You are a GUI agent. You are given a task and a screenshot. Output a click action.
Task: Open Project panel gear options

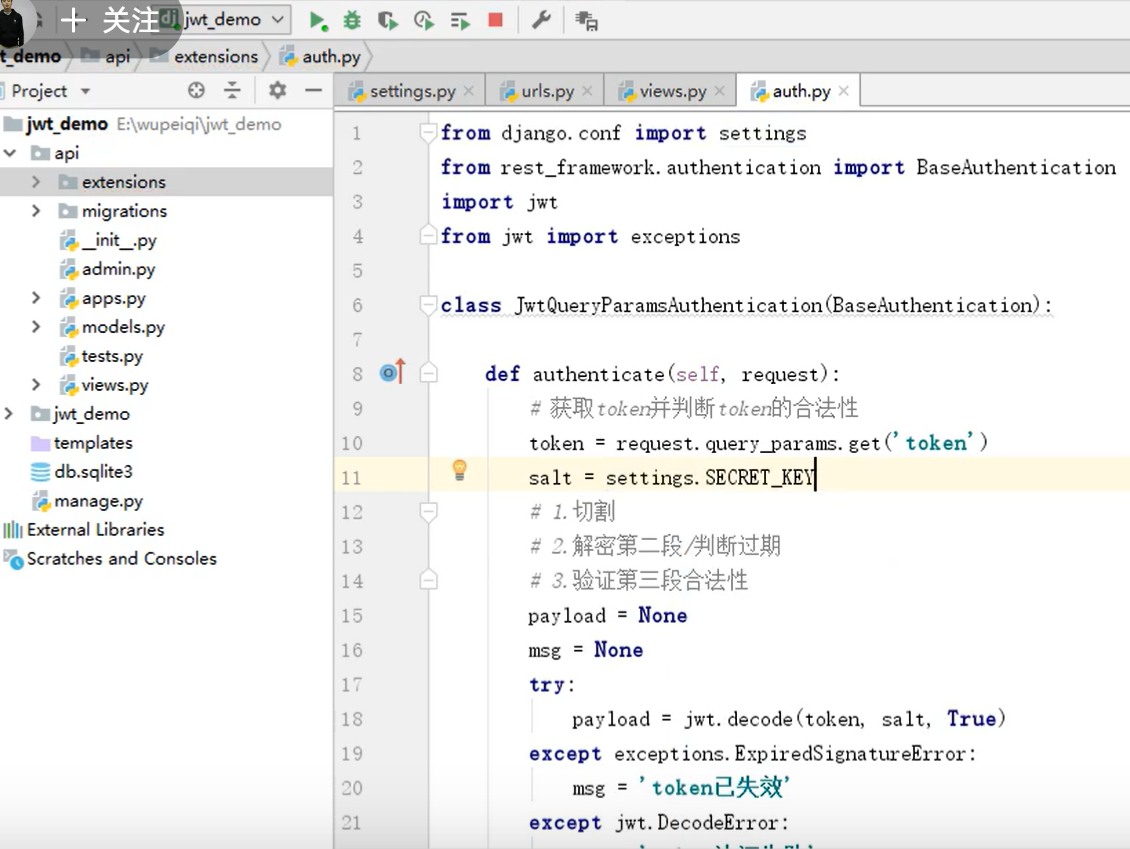click(x=277, y=91)
